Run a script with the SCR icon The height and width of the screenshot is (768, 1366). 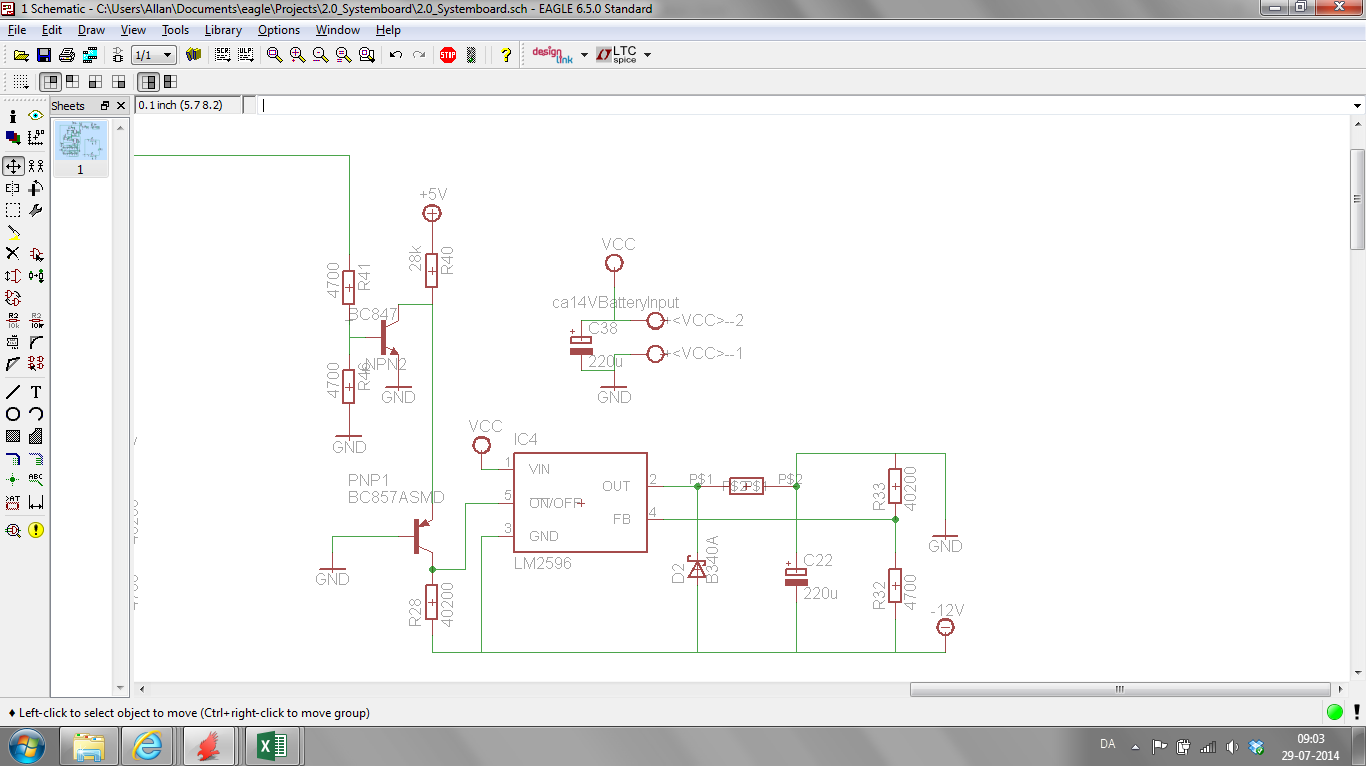(x=222, y=55)
